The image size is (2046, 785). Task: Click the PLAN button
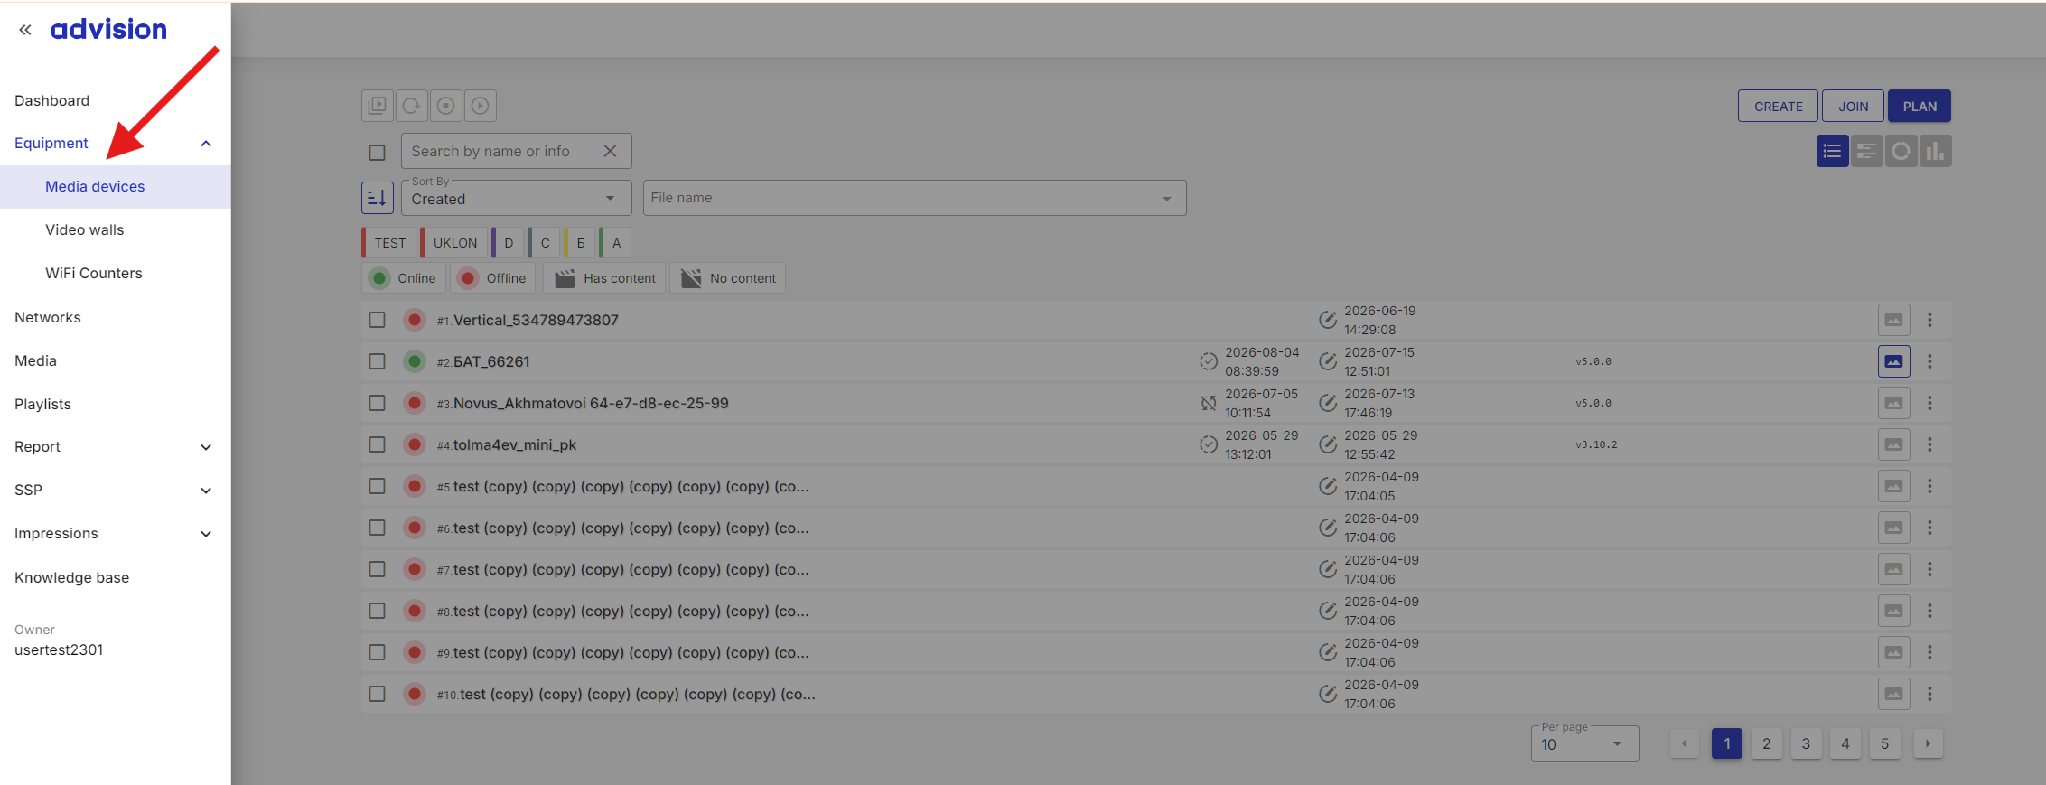tap(1919, 106)
